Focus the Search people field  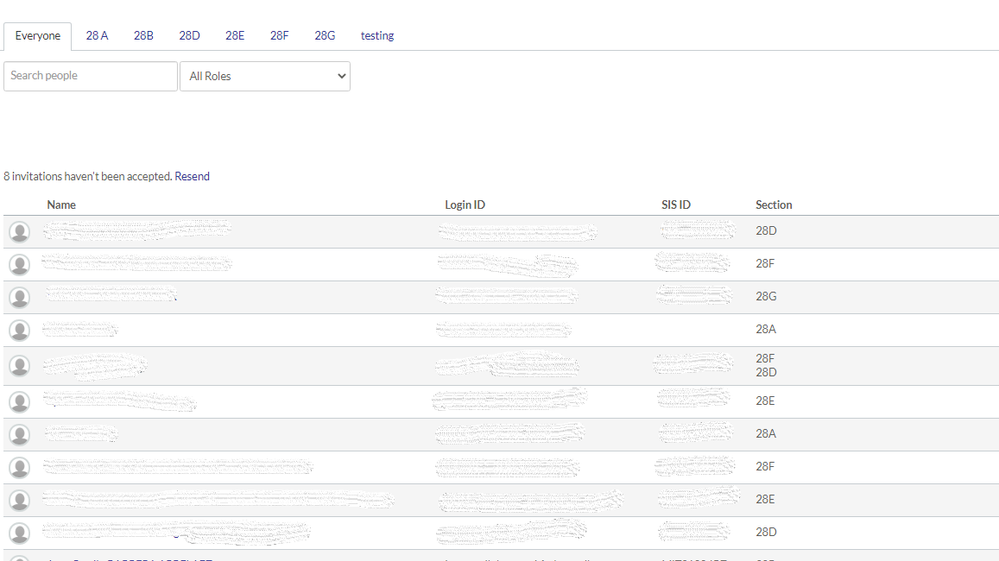[x=90, y=76]
